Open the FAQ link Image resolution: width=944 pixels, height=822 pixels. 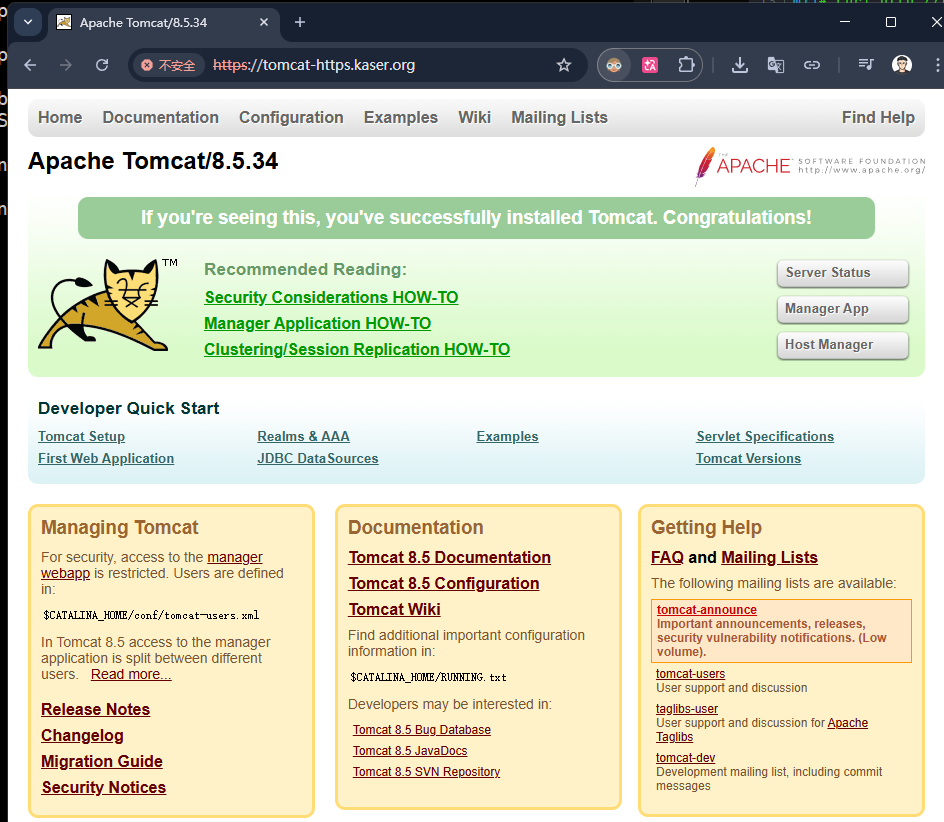pos(667,558)
